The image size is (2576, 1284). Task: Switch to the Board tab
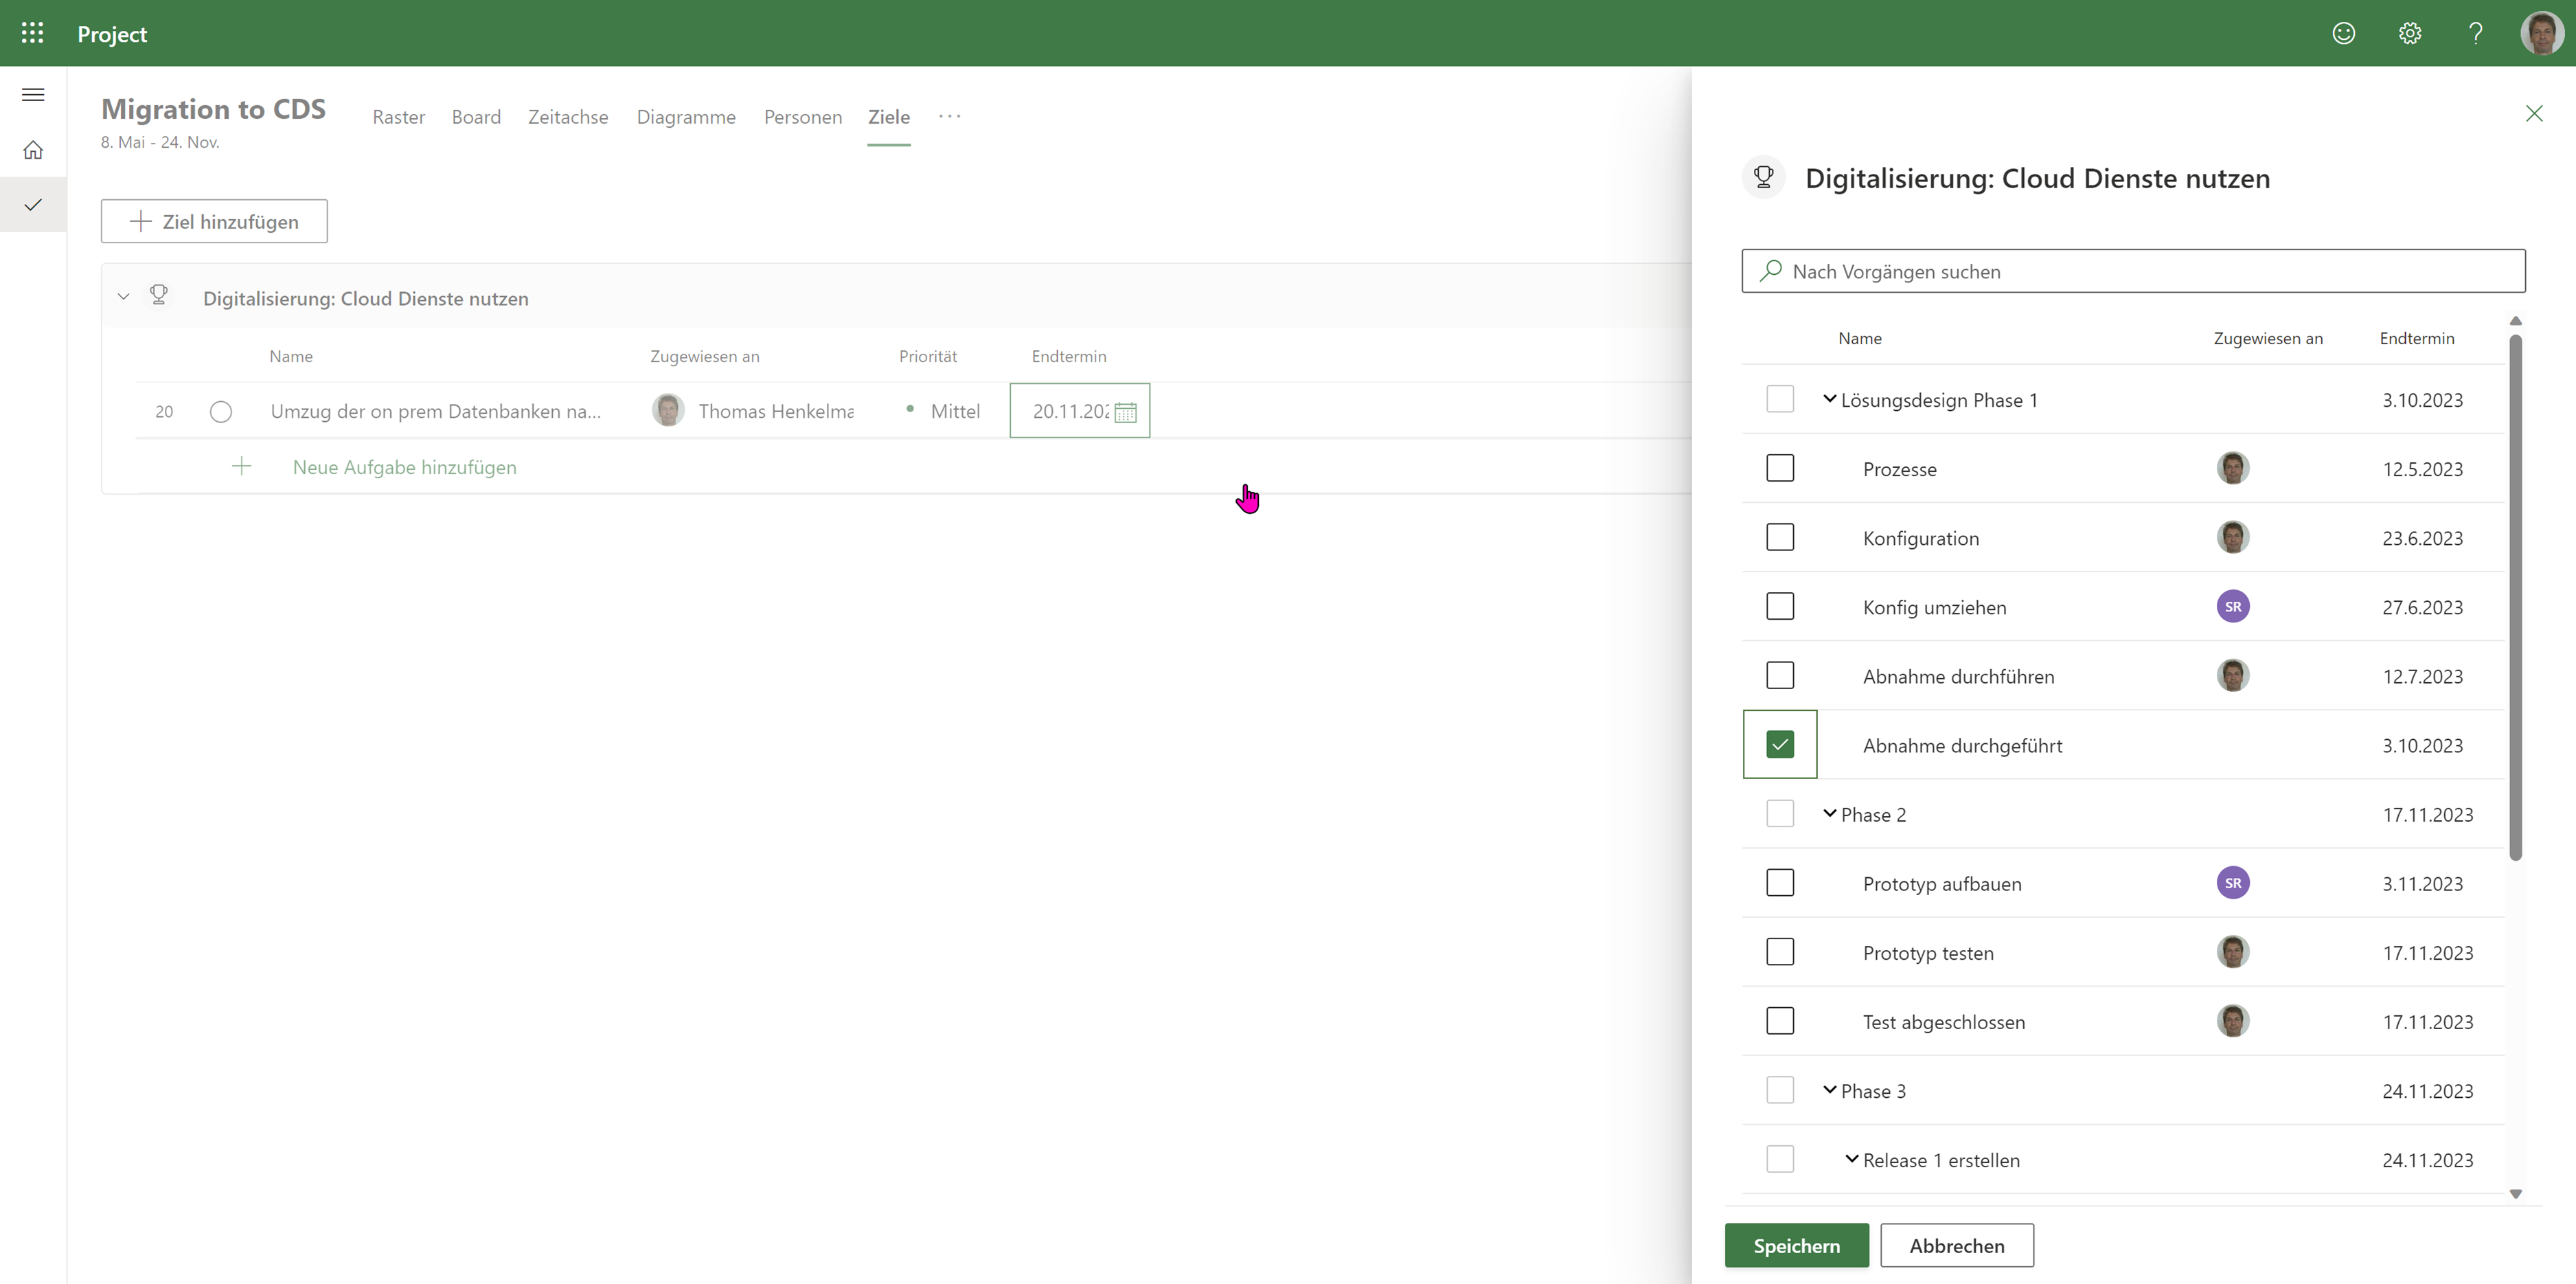point(476,117)
